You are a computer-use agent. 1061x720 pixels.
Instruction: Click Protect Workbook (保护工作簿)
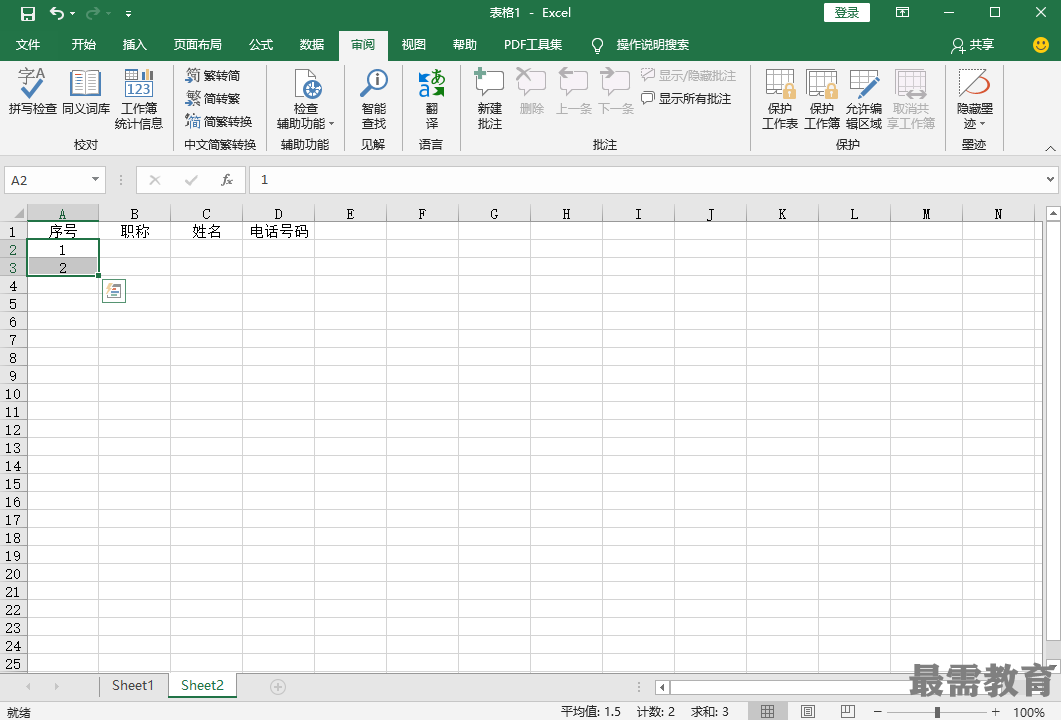click(x=822, y=99)
